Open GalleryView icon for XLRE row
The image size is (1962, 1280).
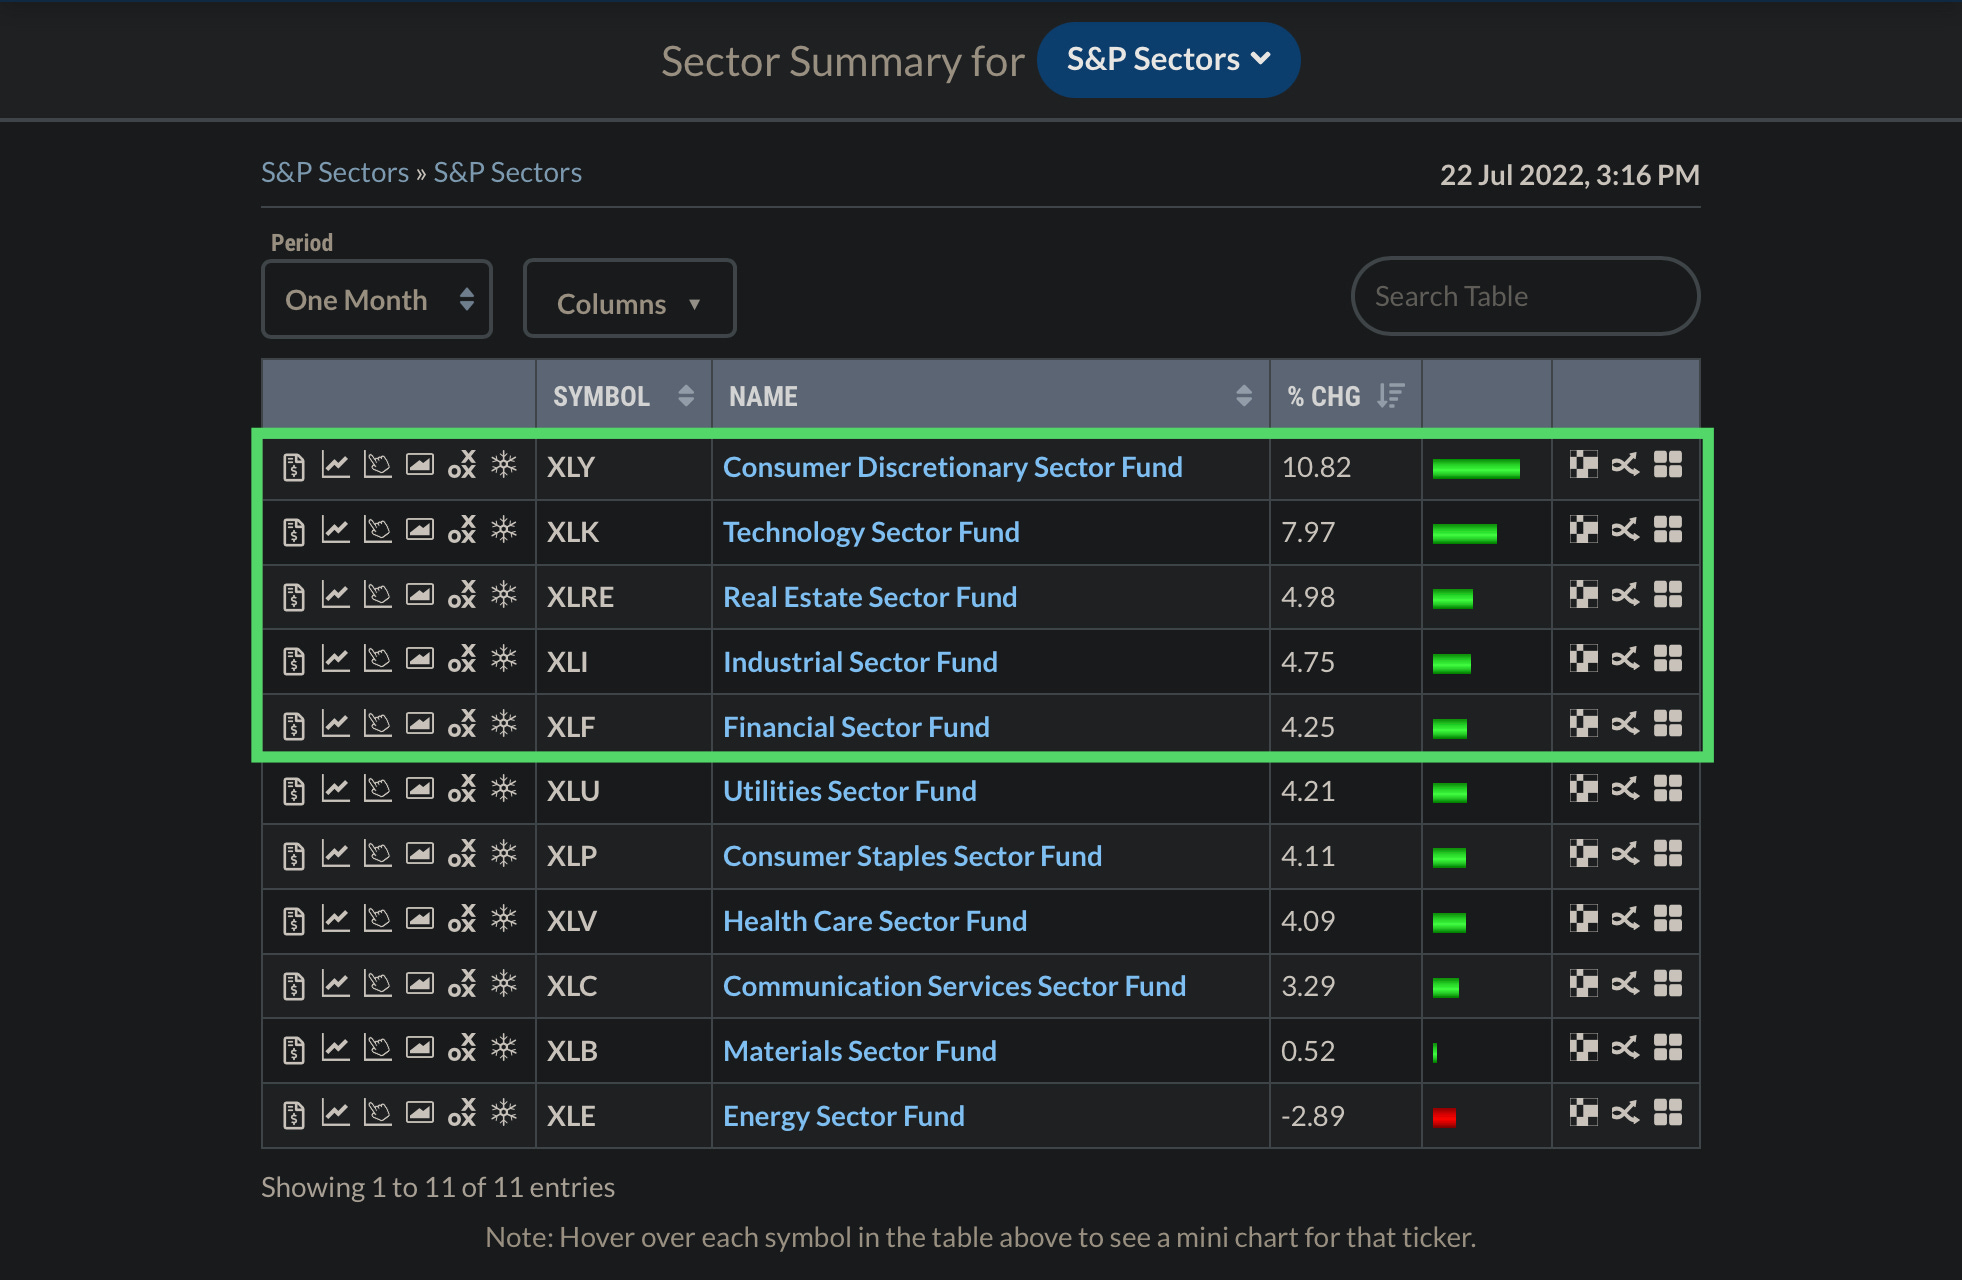[419, 595]
